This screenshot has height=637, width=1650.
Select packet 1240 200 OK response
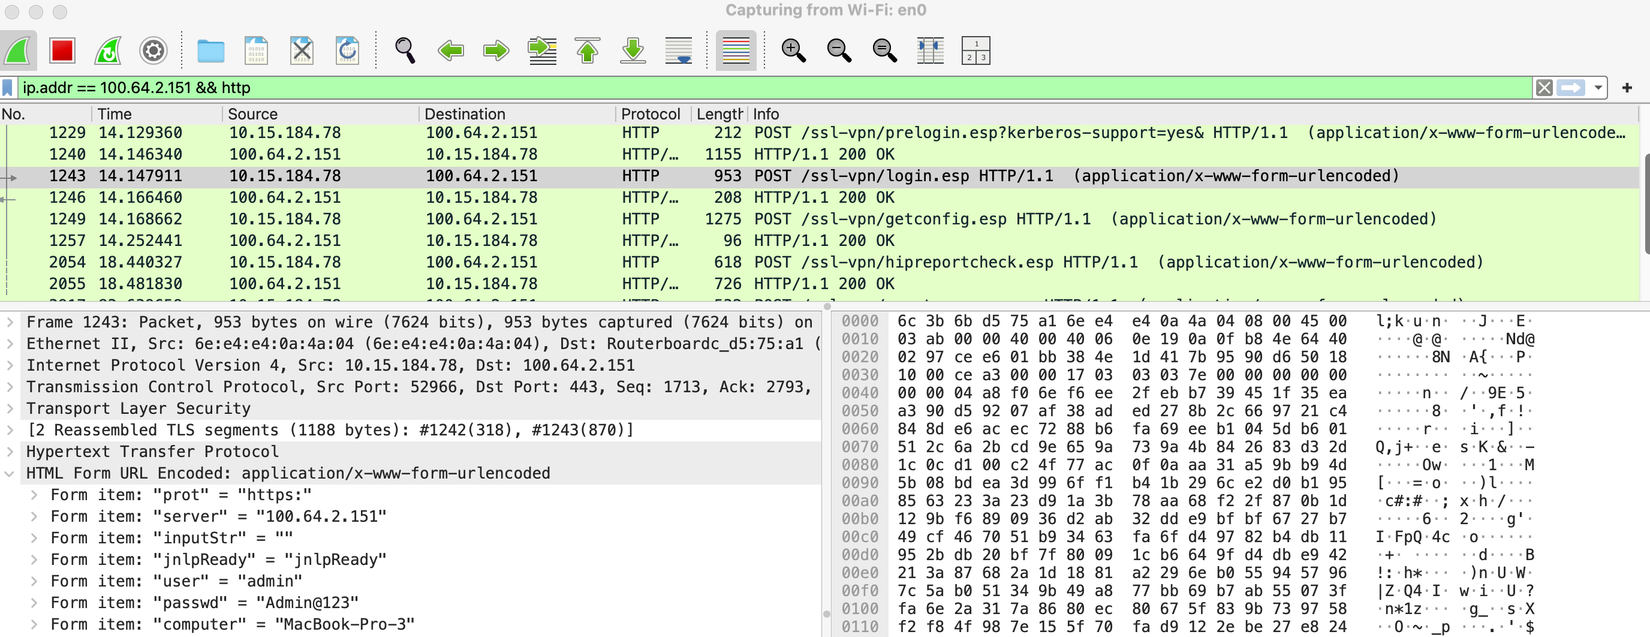point(820,154)
